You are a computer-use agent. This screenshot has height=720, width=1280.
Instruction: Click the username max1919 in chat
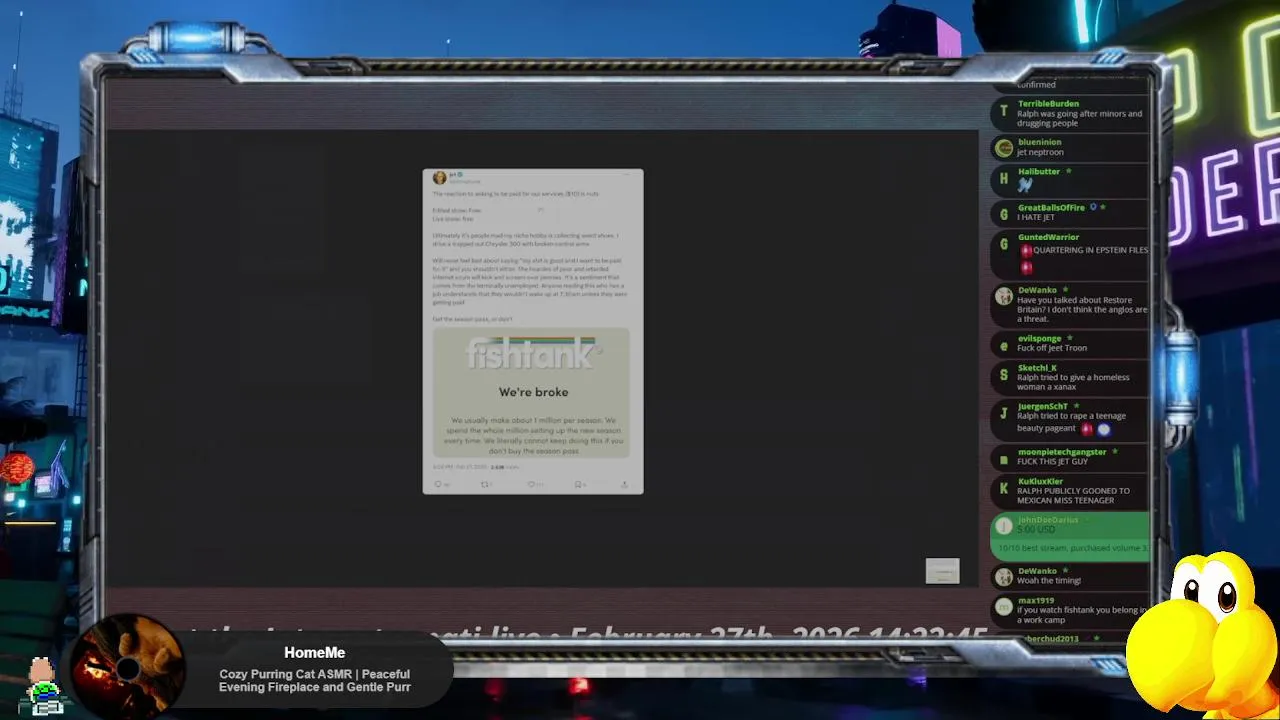(1035, 601)
